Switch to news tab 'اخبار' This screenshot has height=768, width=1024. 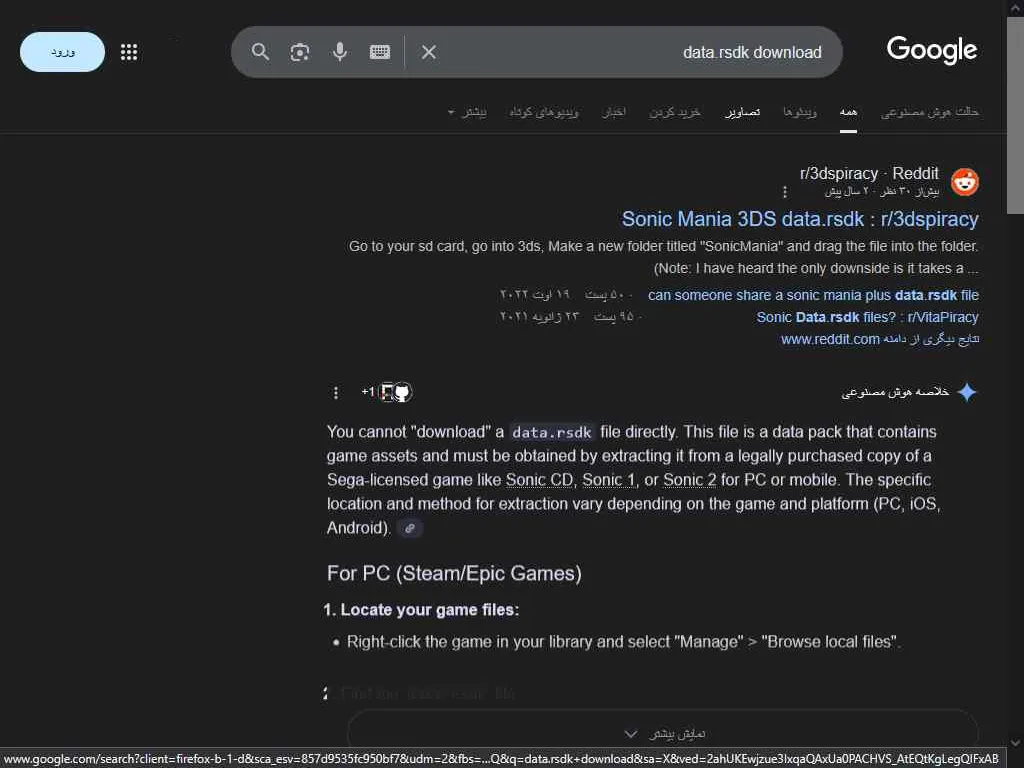click(x=614, y=112)
